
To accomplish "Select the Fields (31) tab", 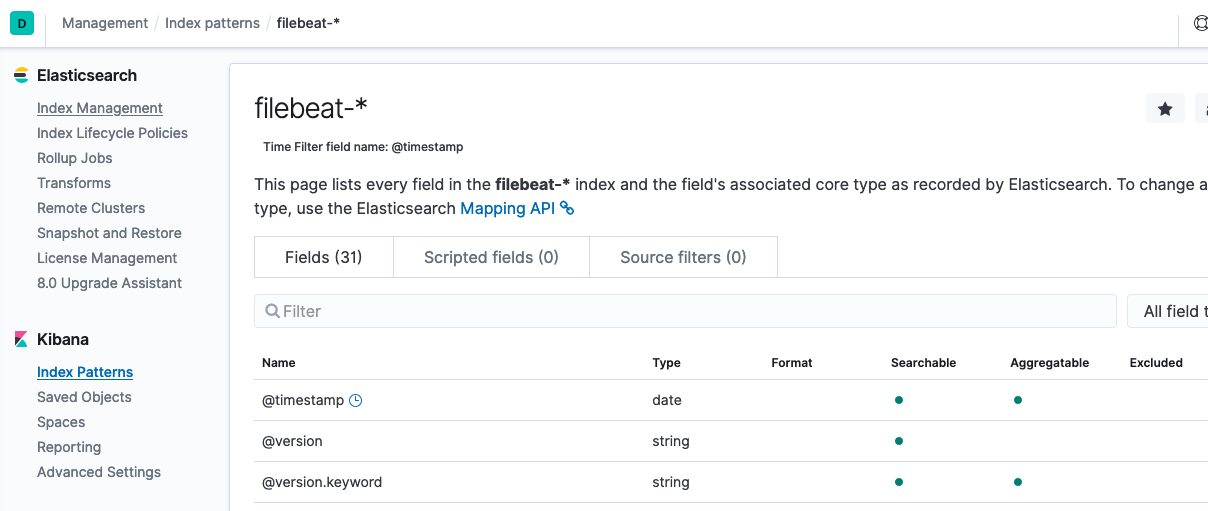I will pyautogui.click(x=324, y=257).
